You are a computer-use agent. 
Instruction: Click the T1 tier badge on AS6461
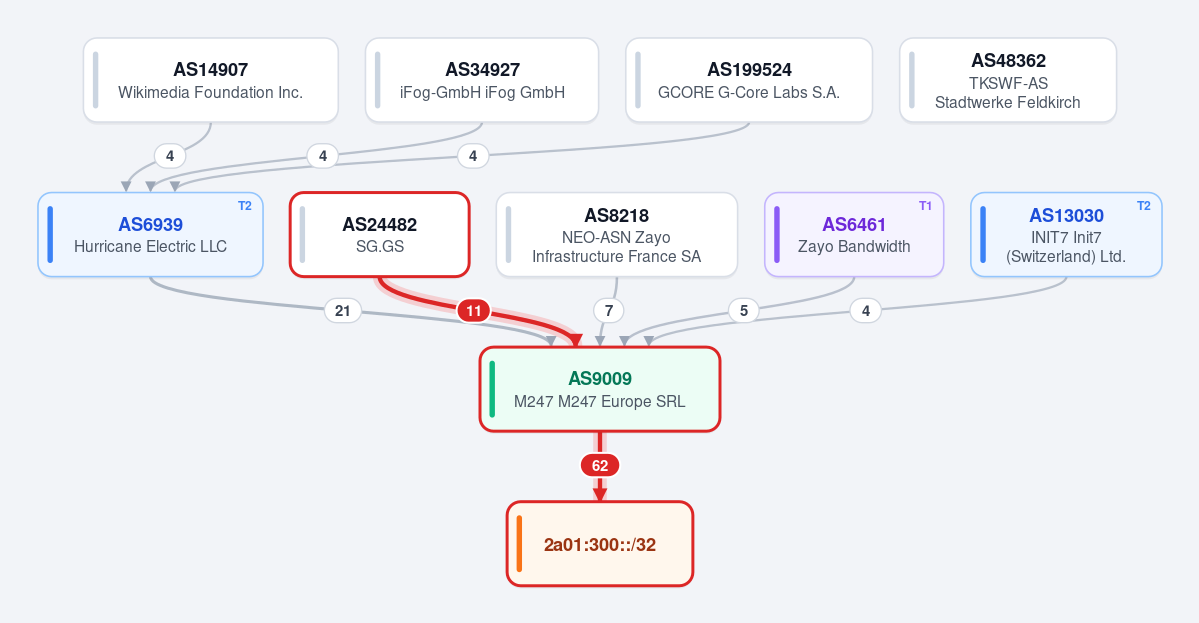[925, 206]
